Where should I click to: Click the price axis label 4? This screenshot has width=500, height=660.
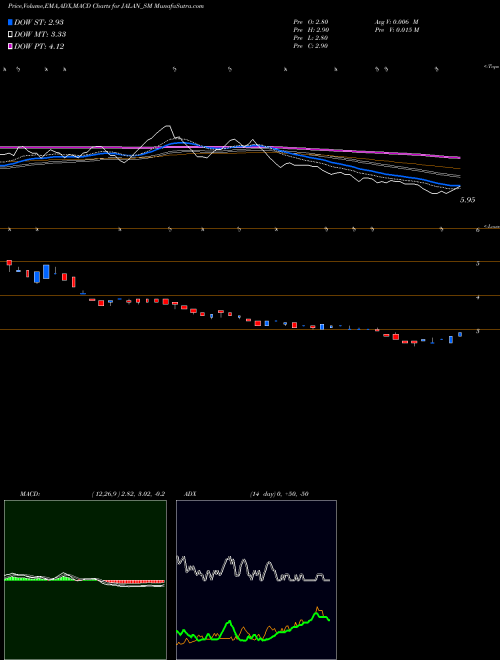(x=478, y=298)
